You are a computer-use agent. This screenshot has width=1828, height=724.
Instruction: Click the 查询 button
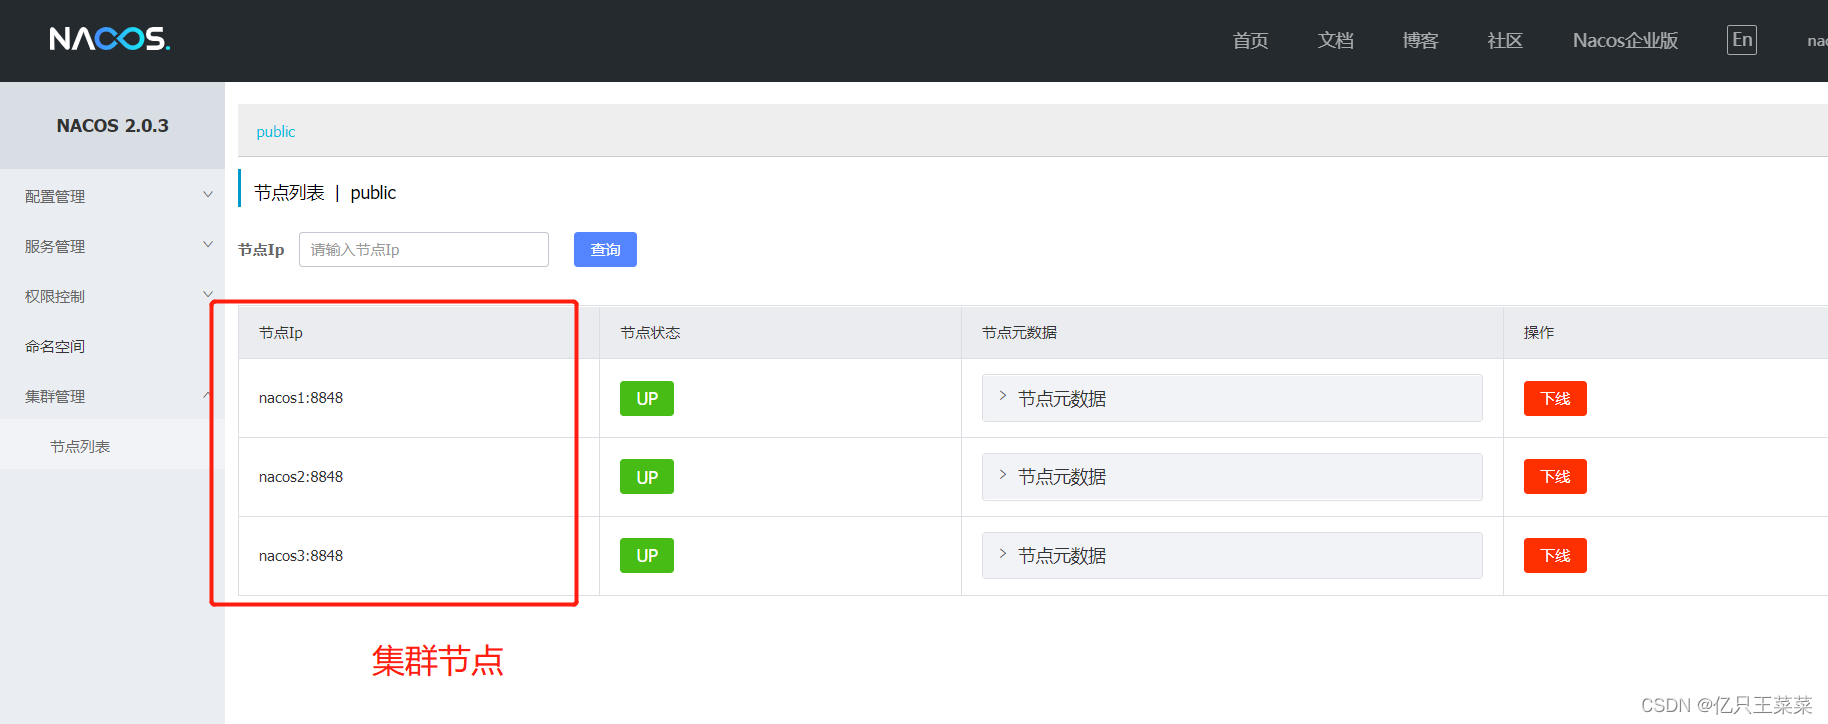[x=605, y=249]
